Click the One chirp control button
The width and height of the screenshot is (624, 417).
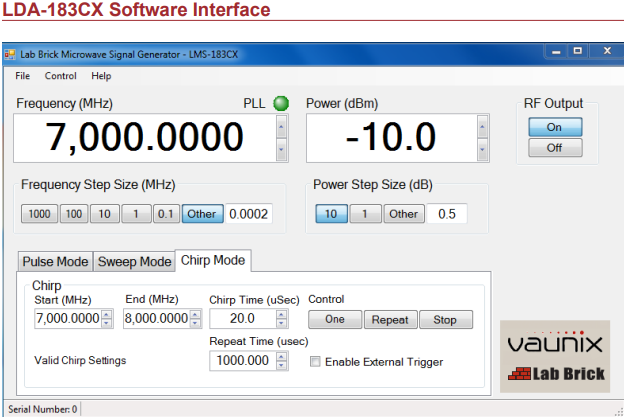335,320
